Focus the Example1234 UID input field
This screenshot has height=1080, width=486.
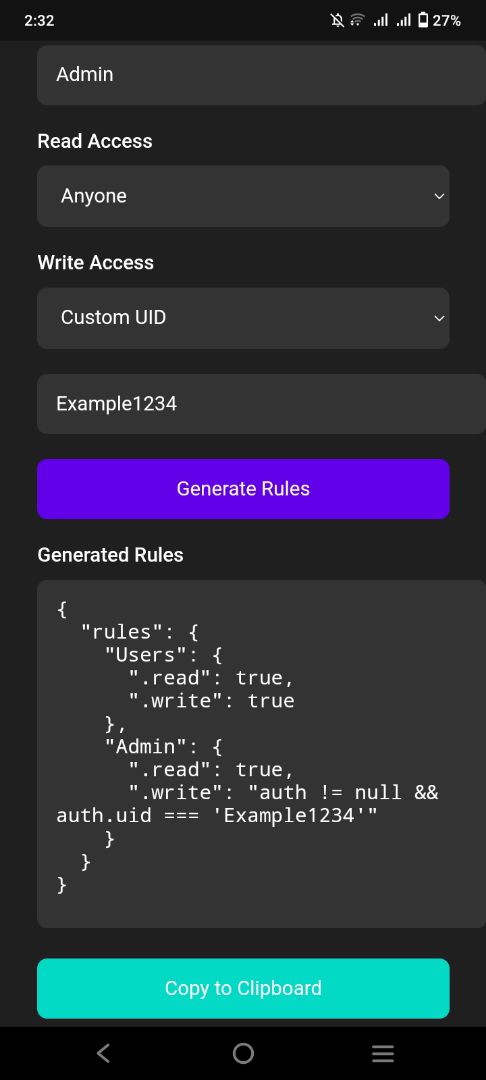click(x=262, y=404)
